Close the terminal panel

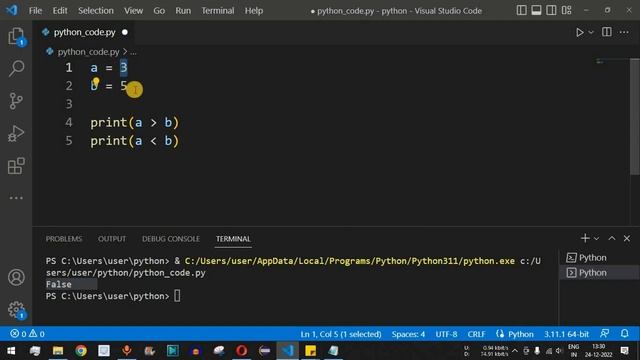(x=627, y=238)
